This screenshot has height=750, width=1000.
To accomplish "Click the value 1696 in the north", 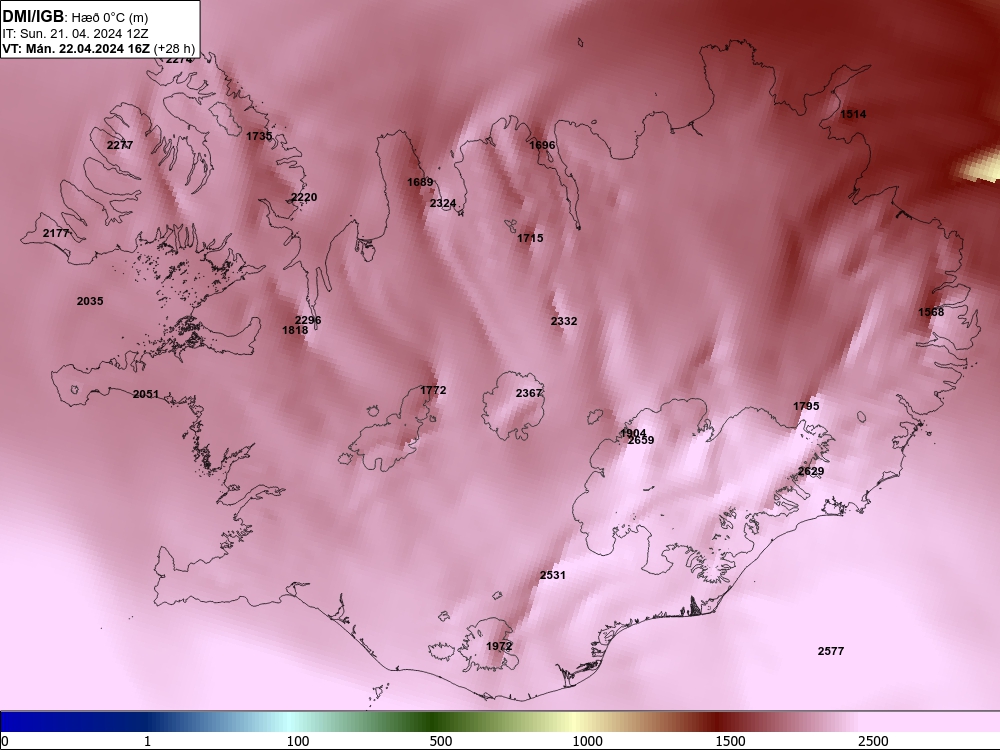I will click(542, 145).
